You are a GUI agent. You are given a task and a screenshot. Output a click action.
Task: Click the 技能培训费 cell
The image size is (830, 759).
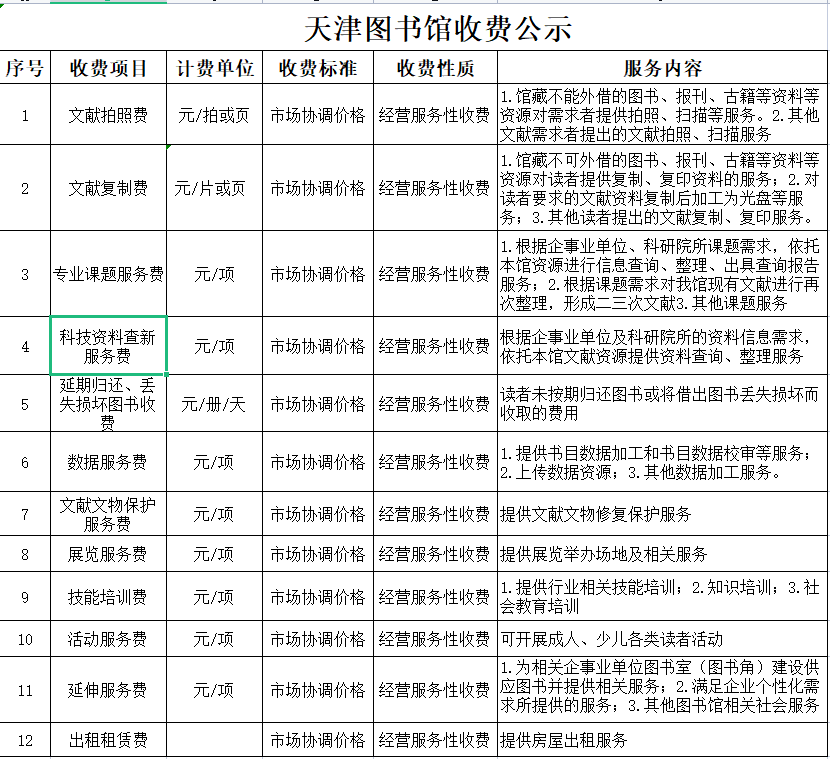point(108,597)
